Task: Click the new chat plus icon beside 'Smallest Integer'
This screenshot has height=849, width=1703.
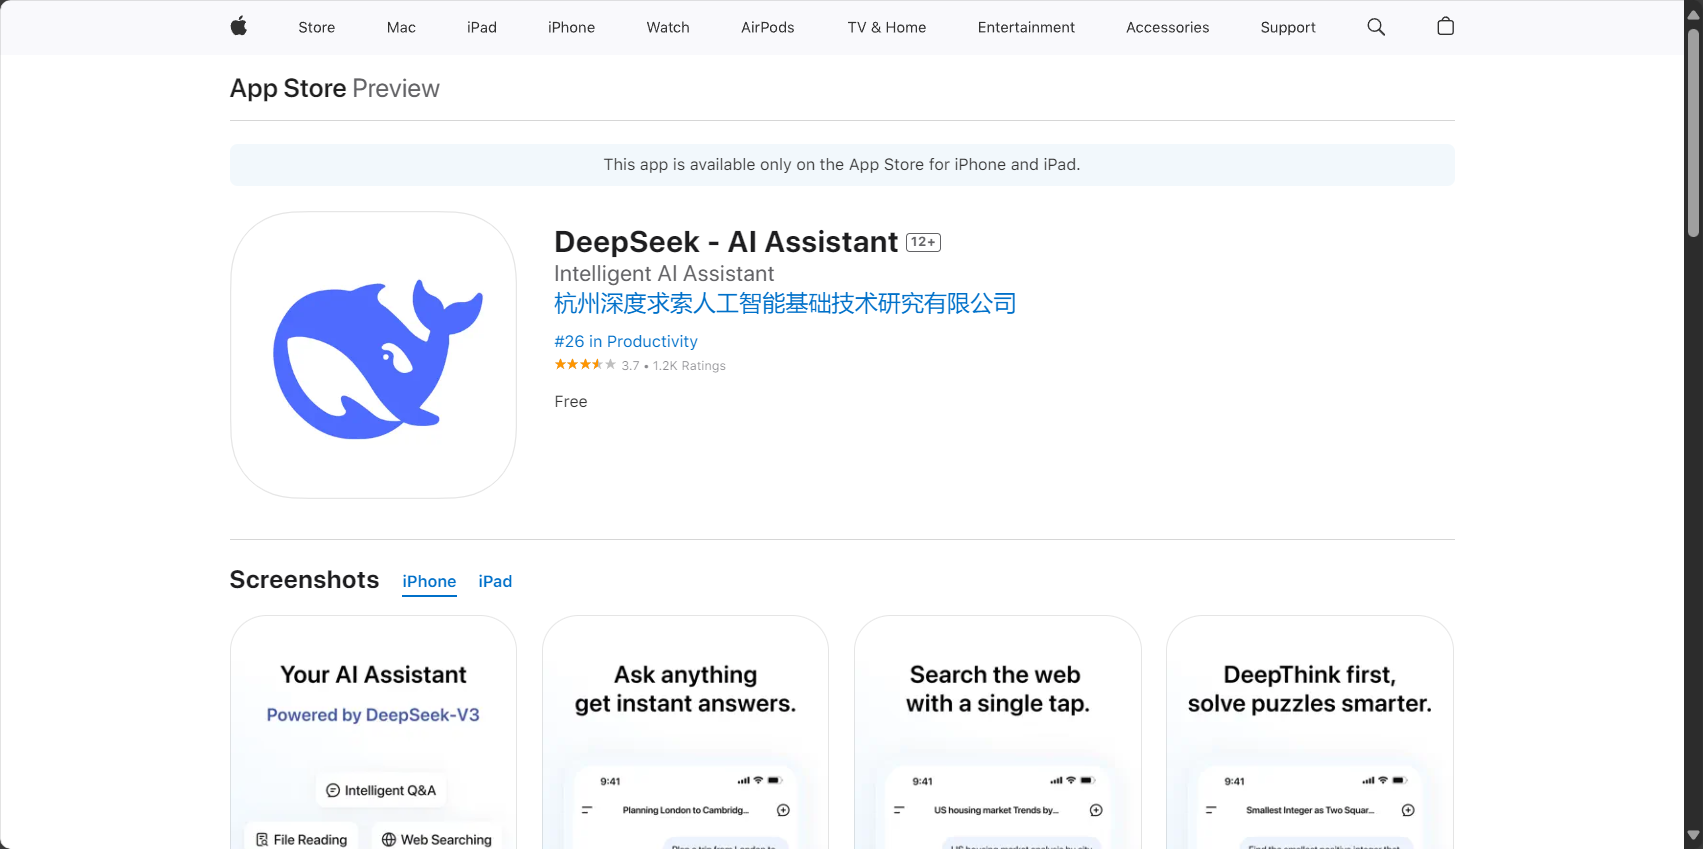Action: pos(1408,810)
